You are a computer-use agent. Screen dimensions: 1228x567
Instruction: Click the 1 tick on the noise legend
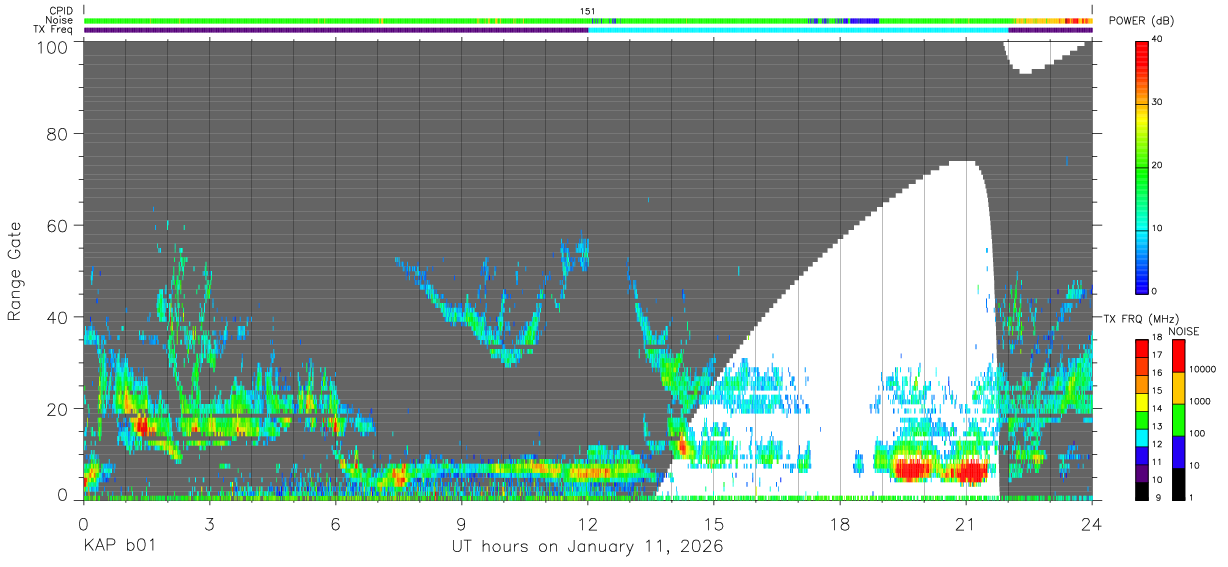pyautogui.click(x=1191, y=497)
